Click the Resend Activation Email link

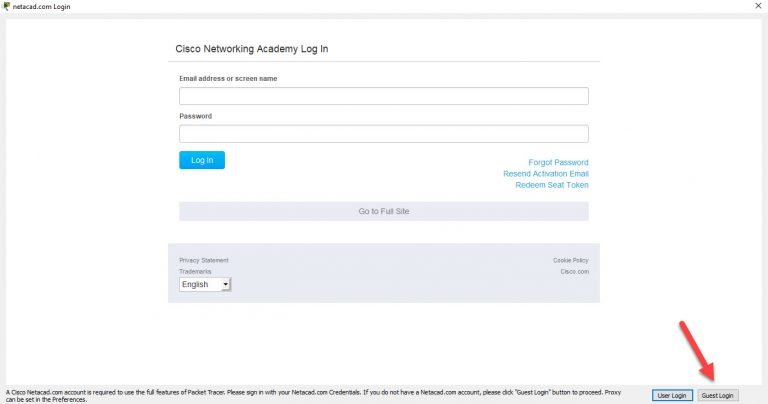pos(546,174)
